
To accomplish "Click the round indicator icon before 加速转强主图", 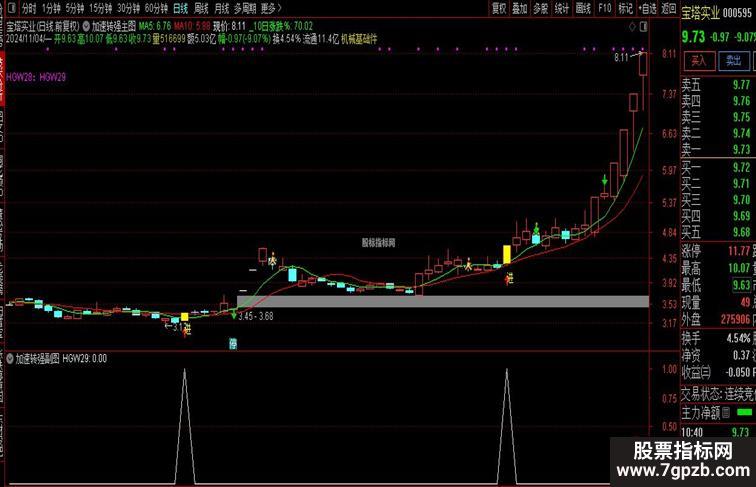I will pyautogui.click(x=86, y=26).
